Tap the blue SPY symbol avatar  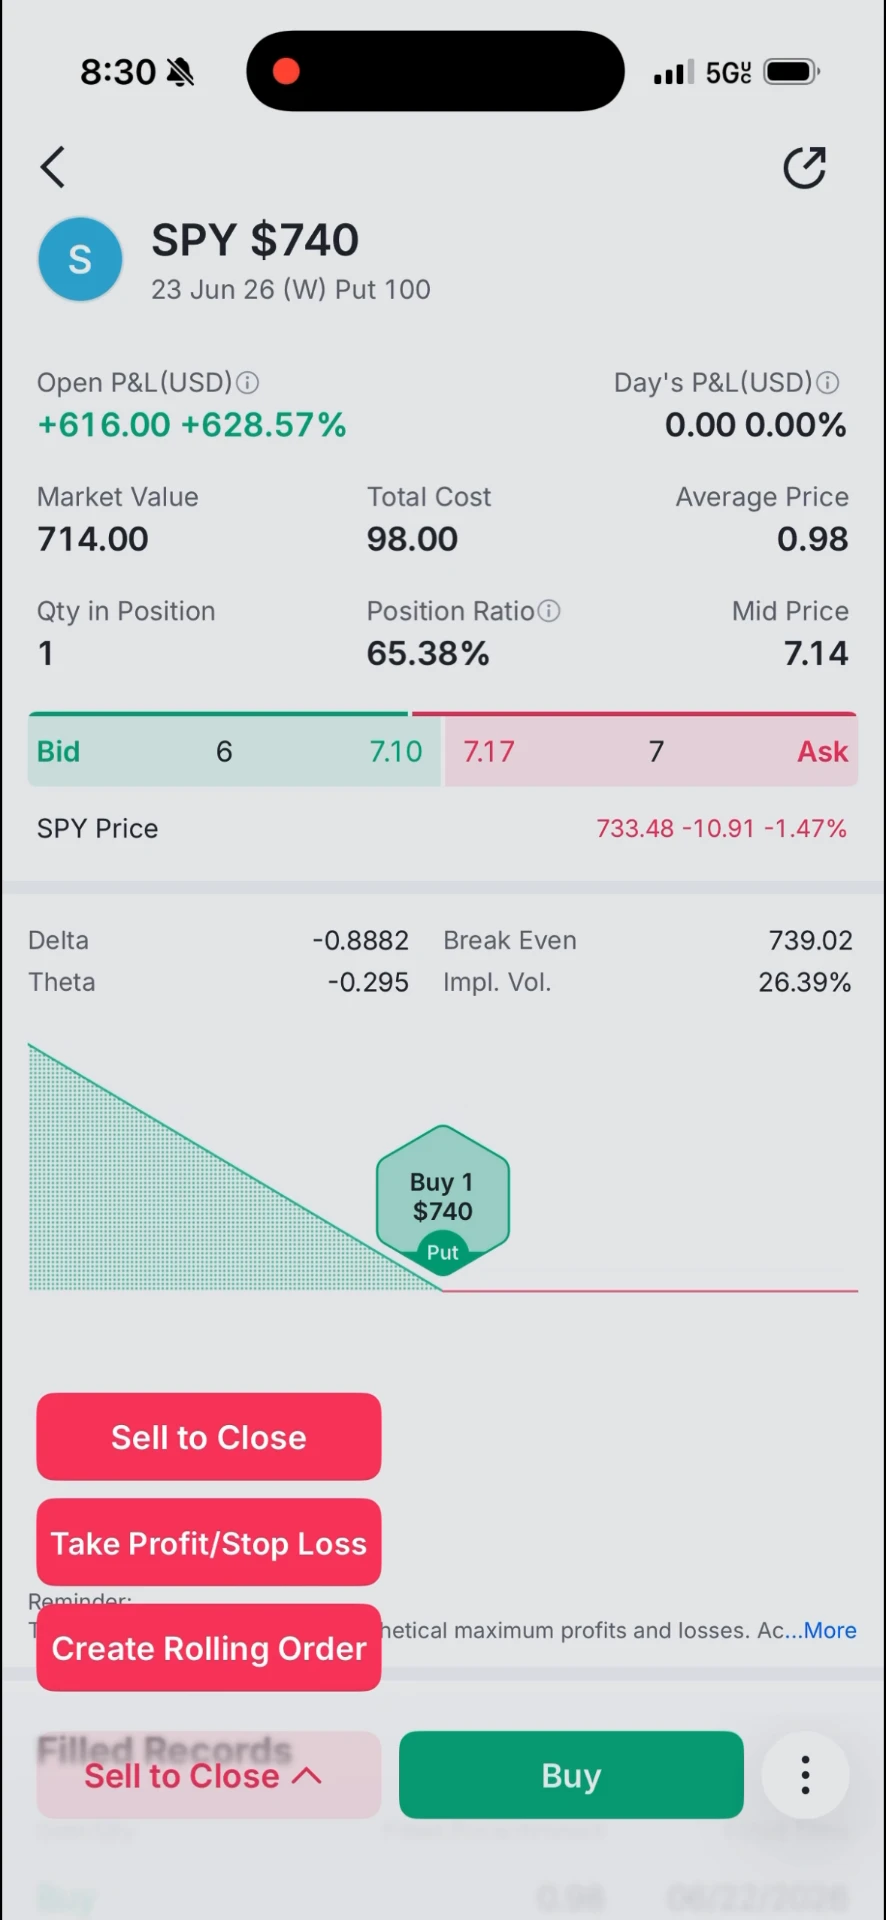click(x=80, y=259)
